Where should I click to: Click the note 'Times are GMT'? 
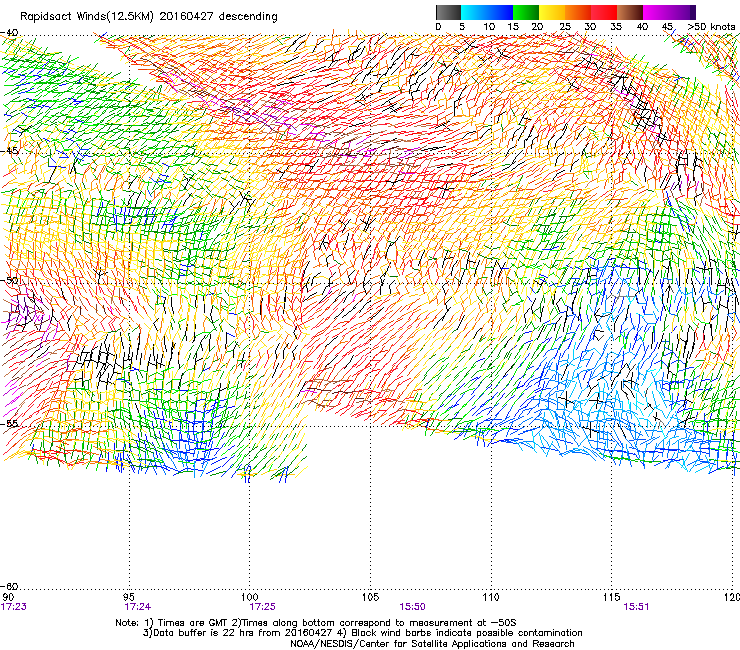[x=193, y=623]
